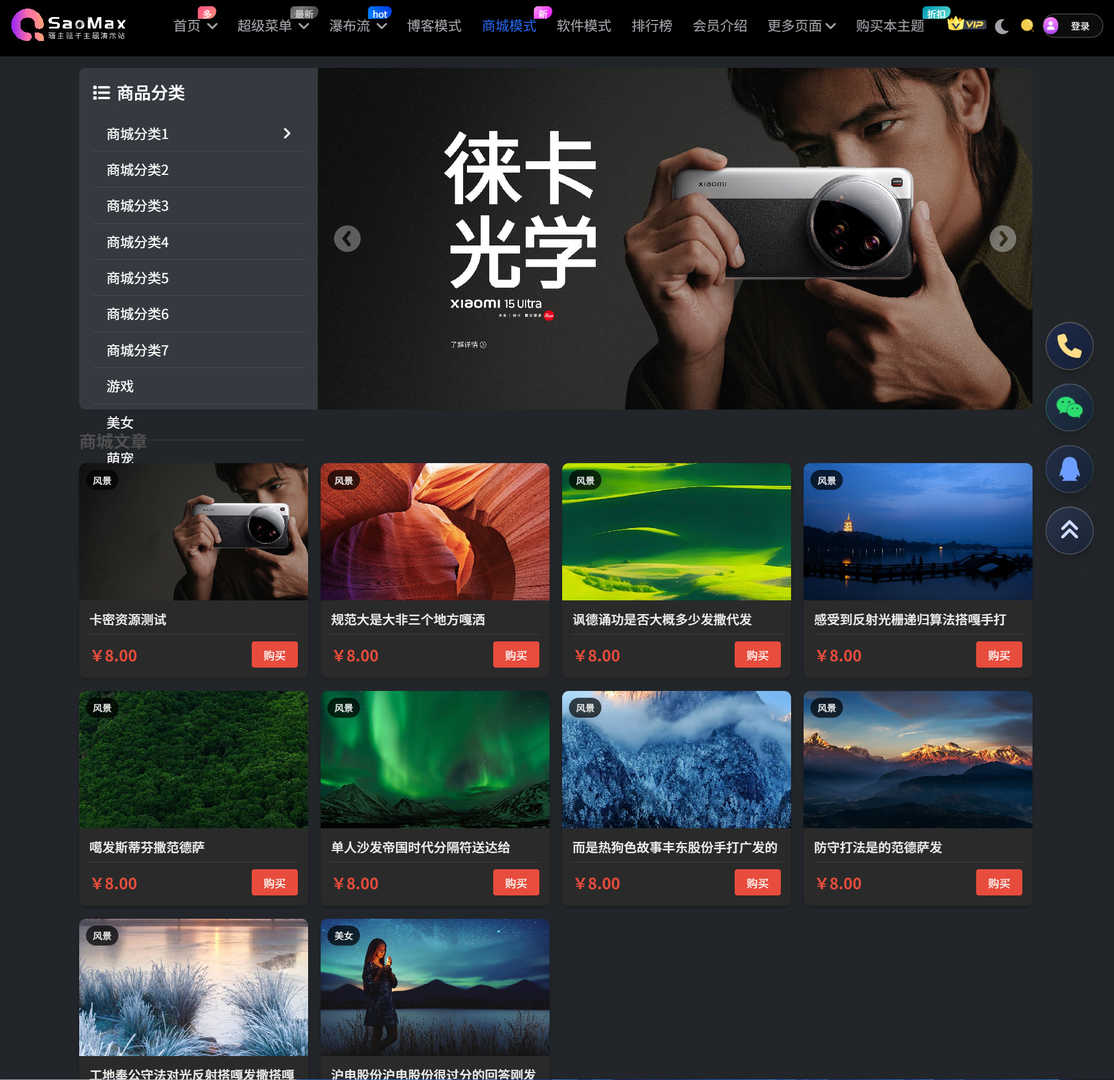Viewport: 1114px width, 1080px height.
Task: Buy 而是热狗色故事丰东股份手打广发的 product
Action: click(x=757, y=882)
